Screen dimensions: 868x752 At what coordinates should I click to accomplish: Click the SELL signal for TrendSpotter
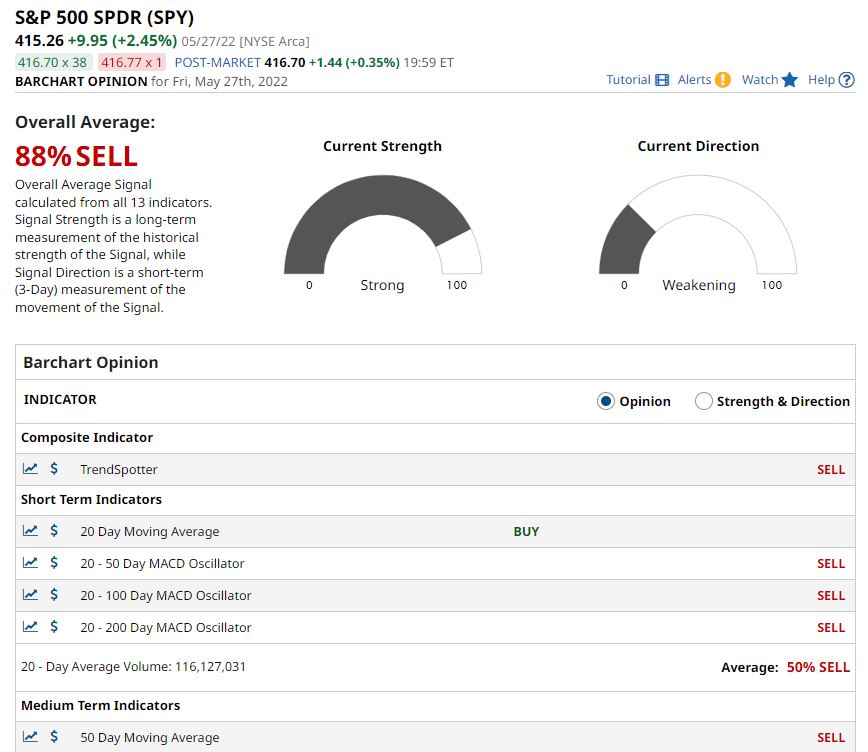[x=831, y=468]
